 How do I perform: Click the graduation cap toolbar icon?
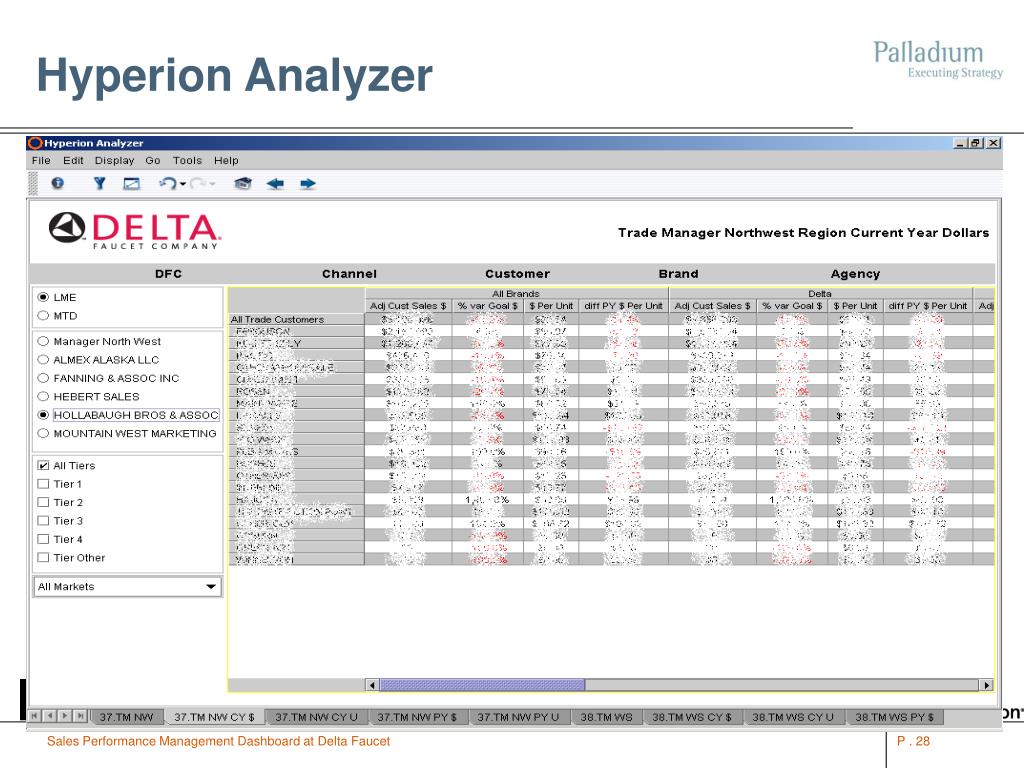point(243,184)
